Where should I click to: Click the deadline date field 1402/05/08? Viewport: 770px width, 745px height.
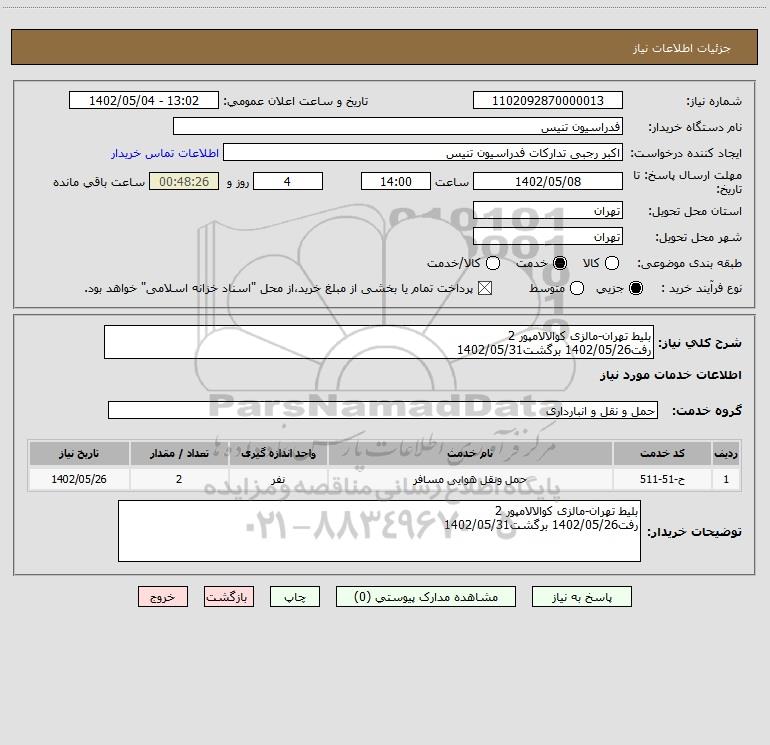point(548,181)
